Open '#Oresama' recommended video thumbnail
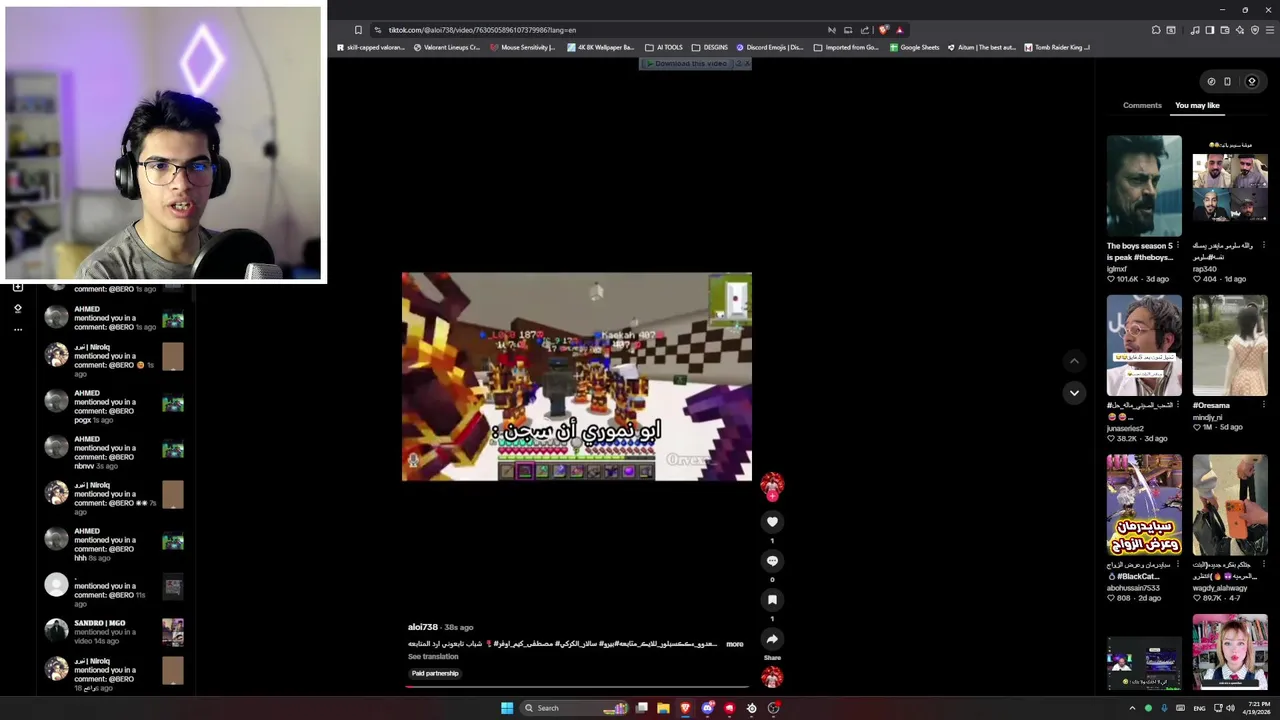1280x720 pixels. [1230, 346]
